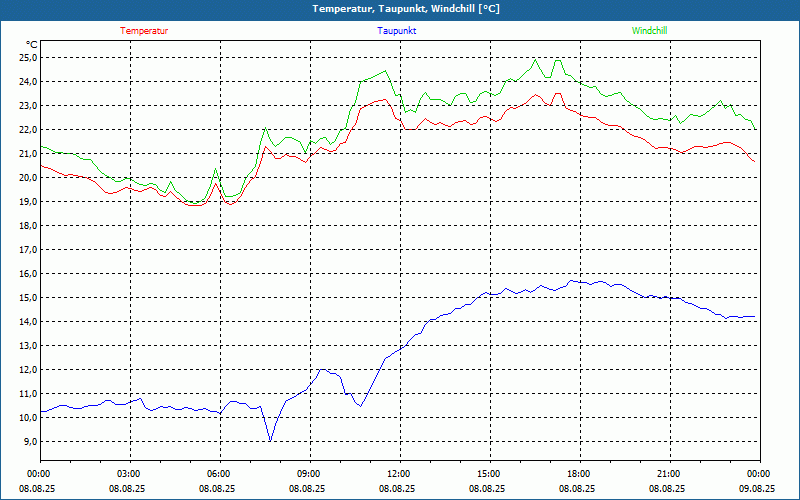Image resolution: width=800 pixels, height=500 pixels.
Task: Click the 17,0 y-axis value
Action: [28, 249]
